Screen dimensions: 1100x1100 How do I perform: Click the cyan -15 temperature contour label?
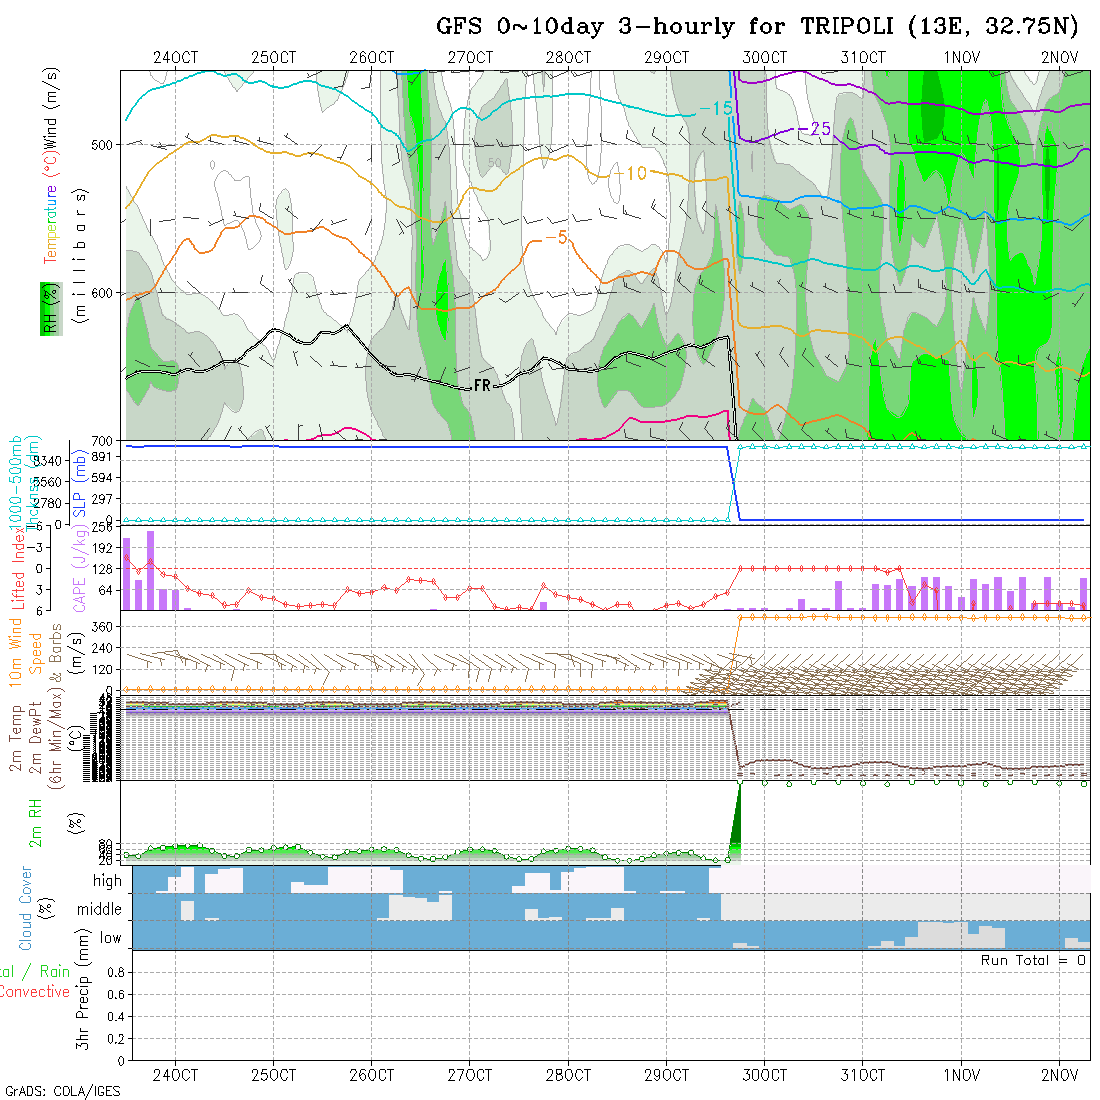coord(715,108)
